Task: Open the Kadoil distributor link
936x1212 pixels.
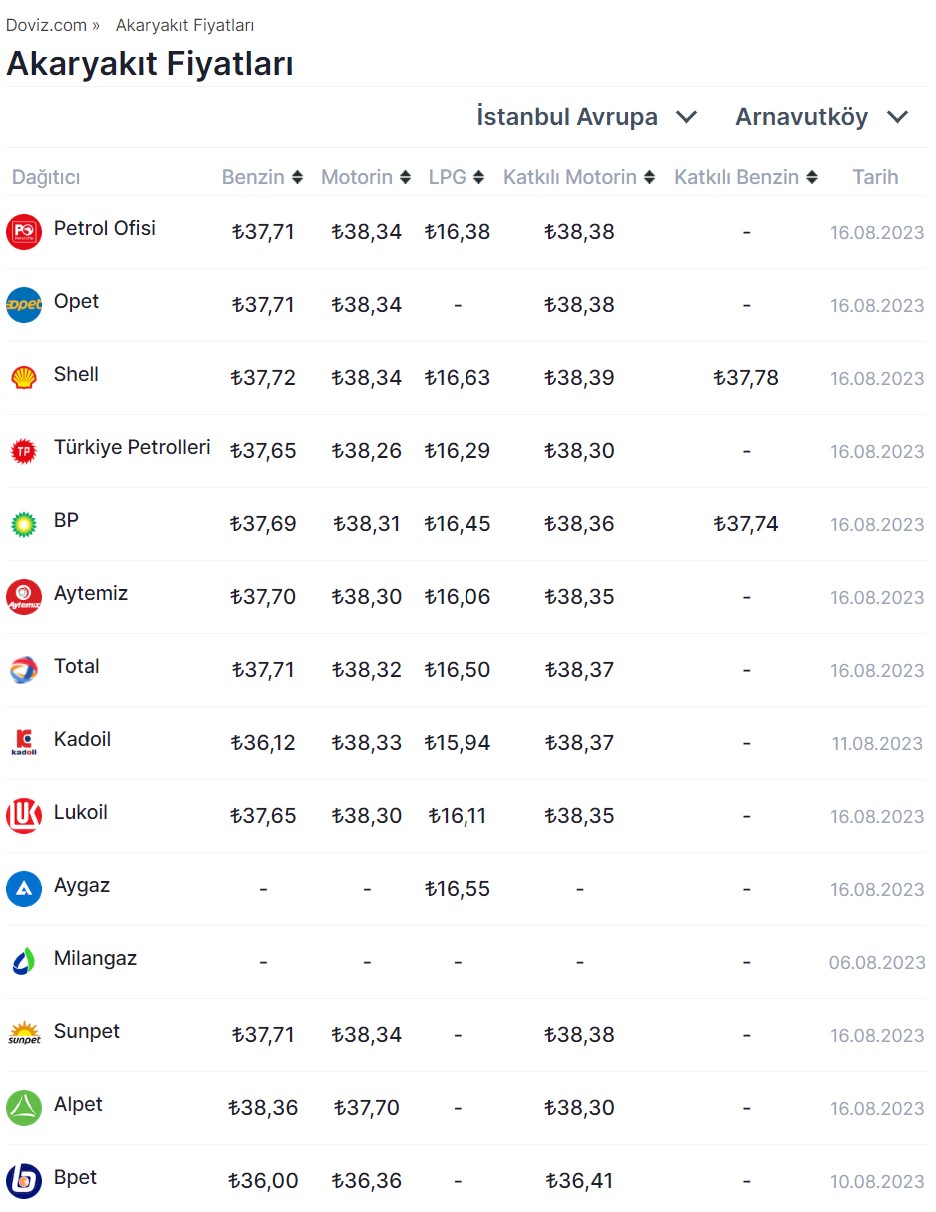Action: pos(82,740)
